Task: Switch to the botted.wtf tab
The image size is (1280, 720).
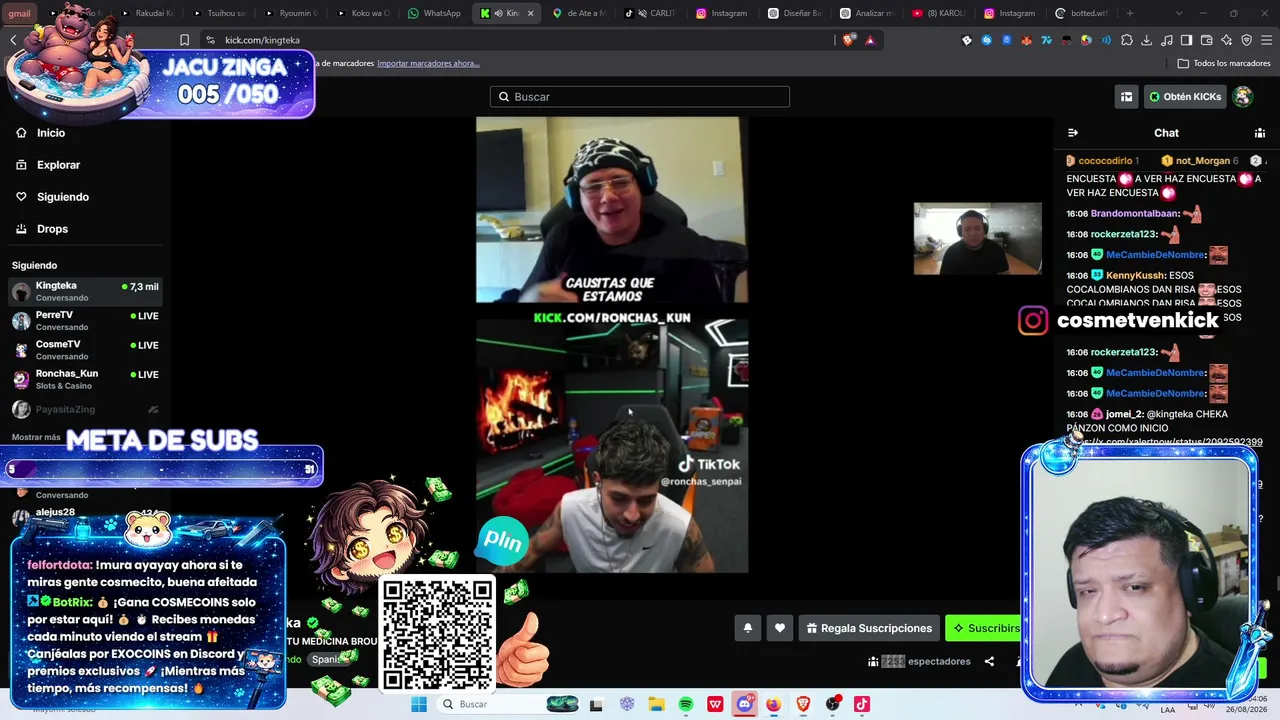Action: (1081, 13)
